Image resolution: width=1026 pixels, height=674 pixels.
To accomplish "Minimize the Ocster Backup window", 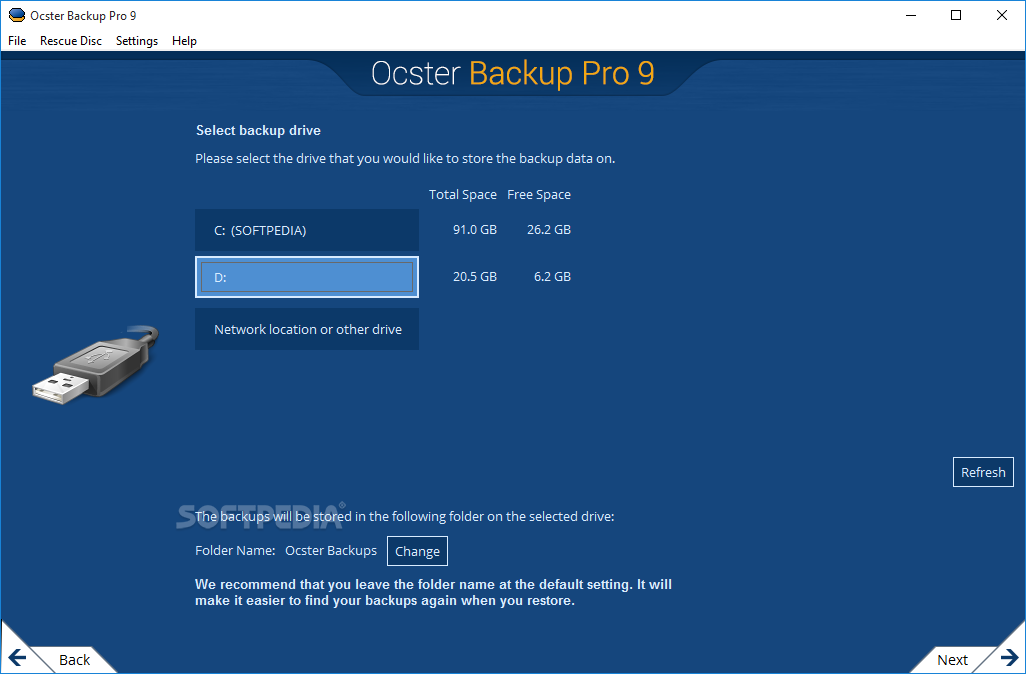I will click(911, 15).
